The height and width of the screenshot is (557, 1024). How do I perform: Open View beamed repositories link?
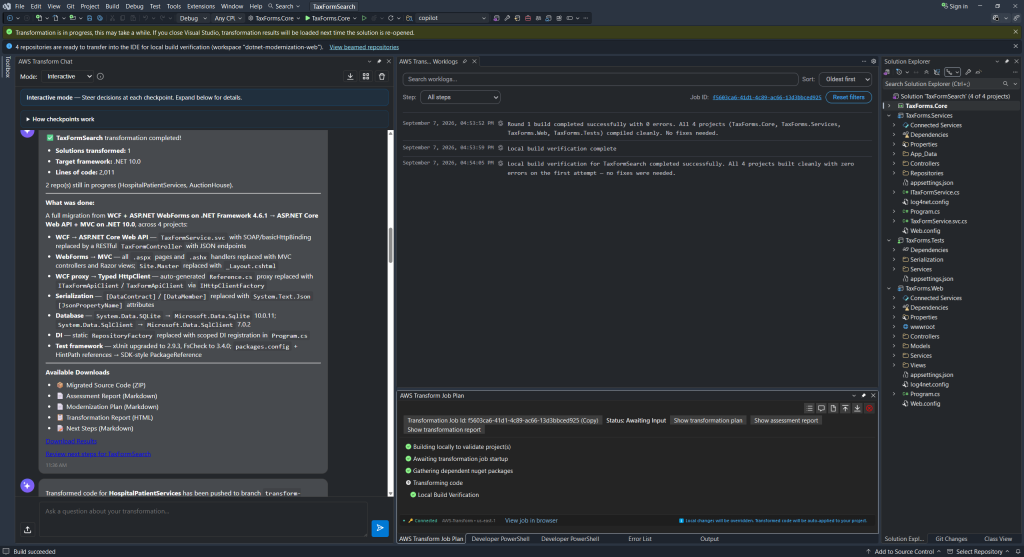point(364,47)
